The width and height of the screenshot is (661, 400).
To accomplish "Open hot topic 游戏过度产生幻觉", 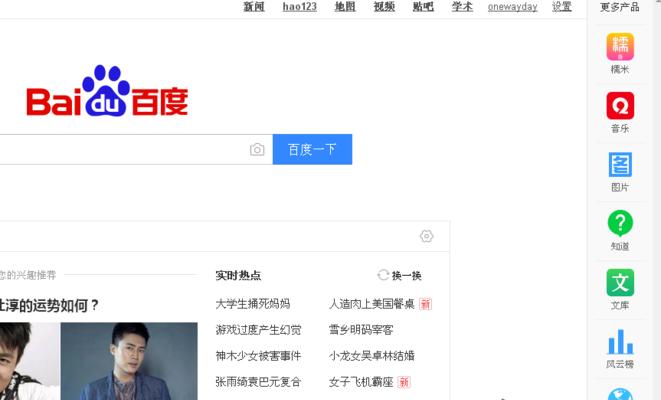I will point(258,330).
